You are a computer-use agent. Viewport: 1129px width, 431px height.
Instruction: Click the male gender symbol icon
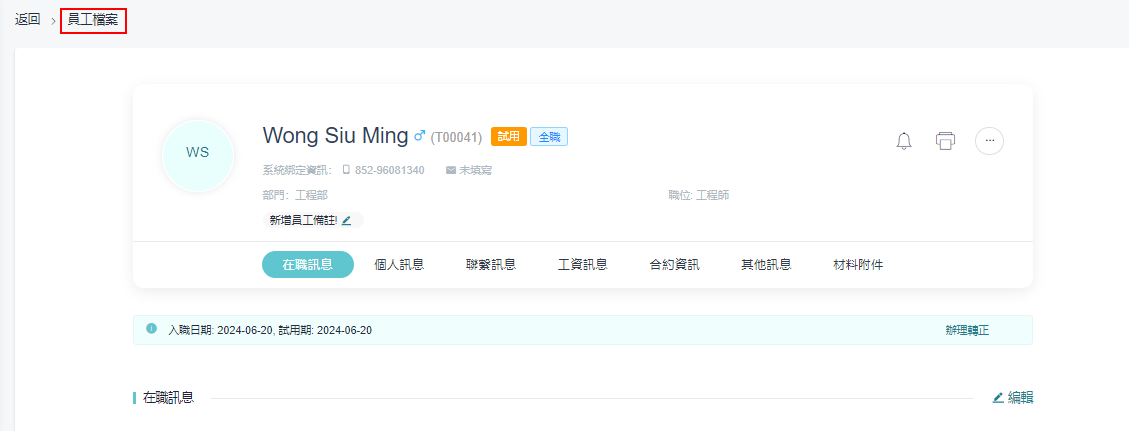[420, 136]
